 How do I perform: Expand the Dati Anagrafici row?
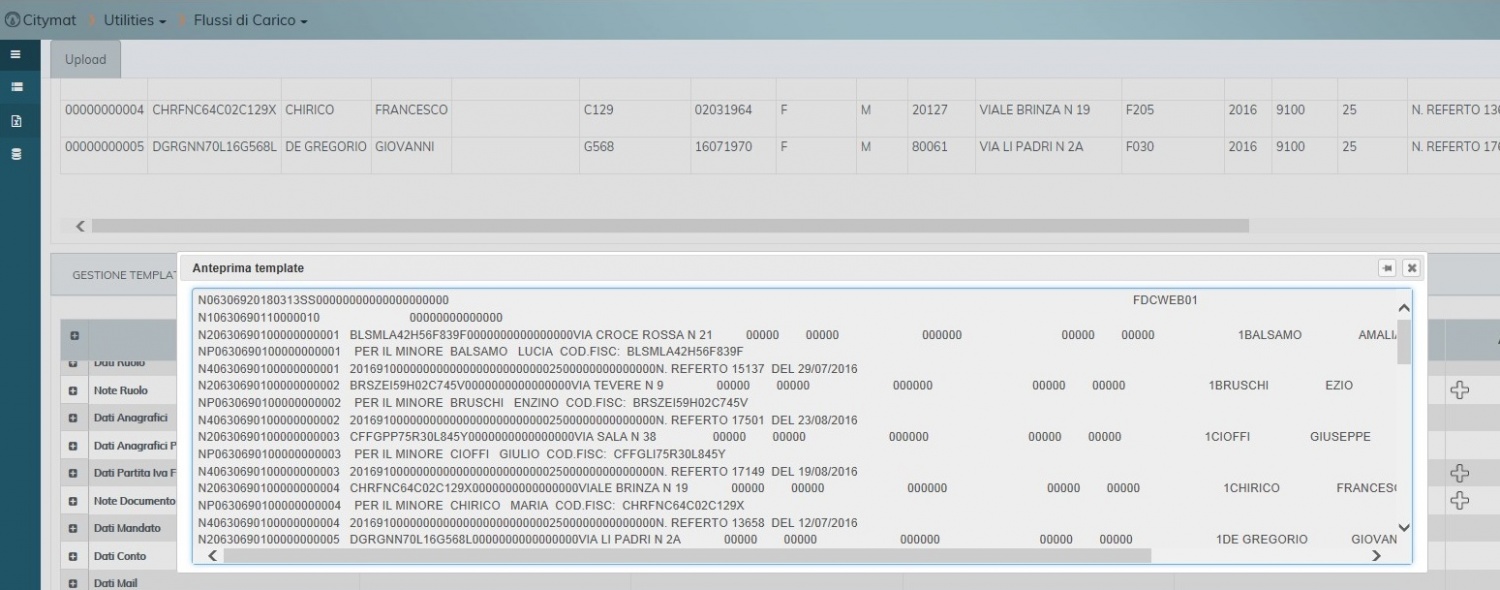pyautogui.click(x=73, y=418)
